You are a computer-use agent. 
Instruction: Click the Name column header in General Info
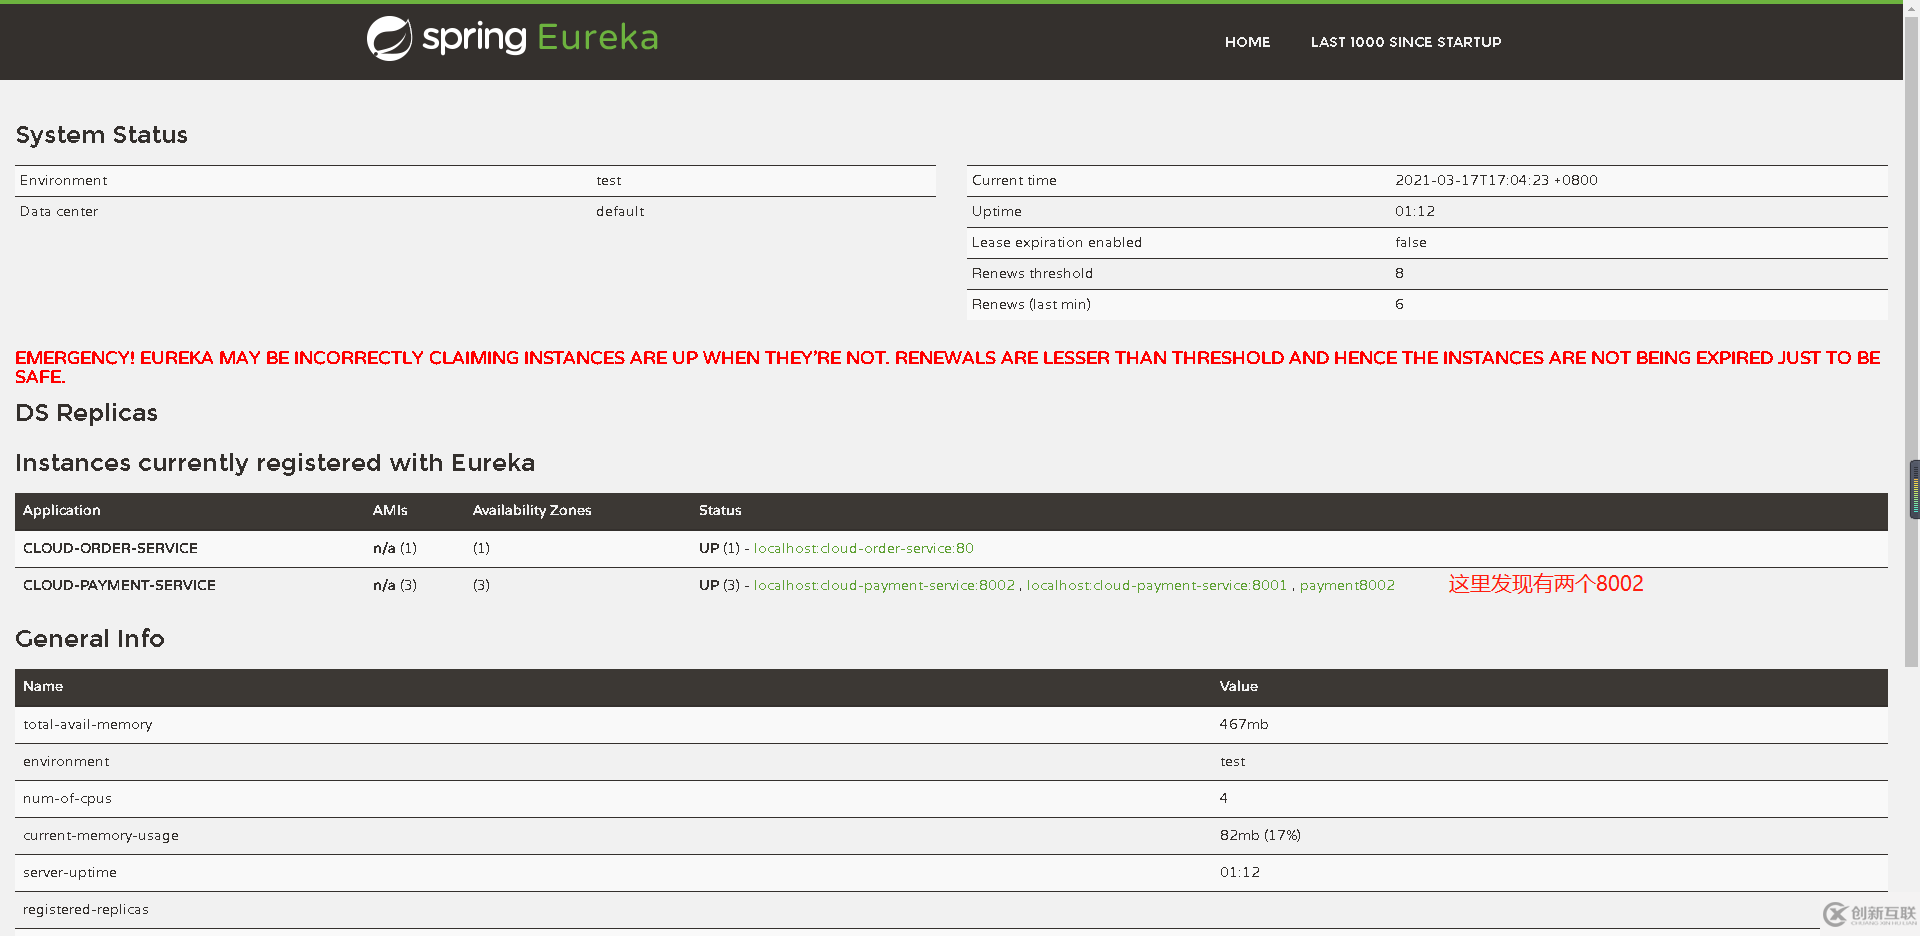coord(43,686)
